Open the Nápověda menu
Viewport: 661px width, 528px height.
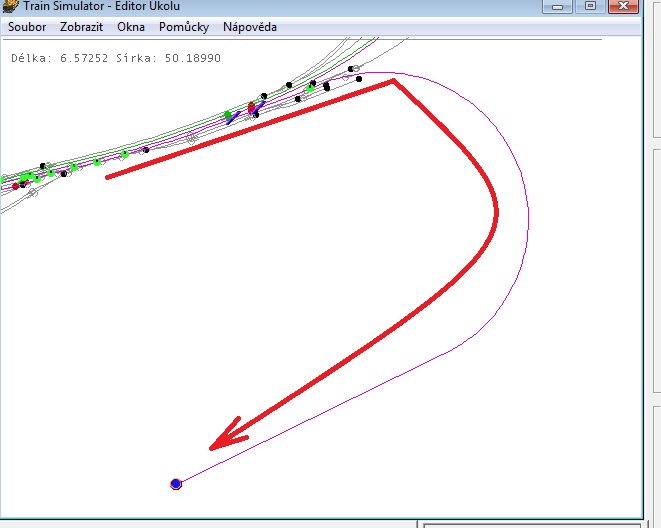(250, 27)
